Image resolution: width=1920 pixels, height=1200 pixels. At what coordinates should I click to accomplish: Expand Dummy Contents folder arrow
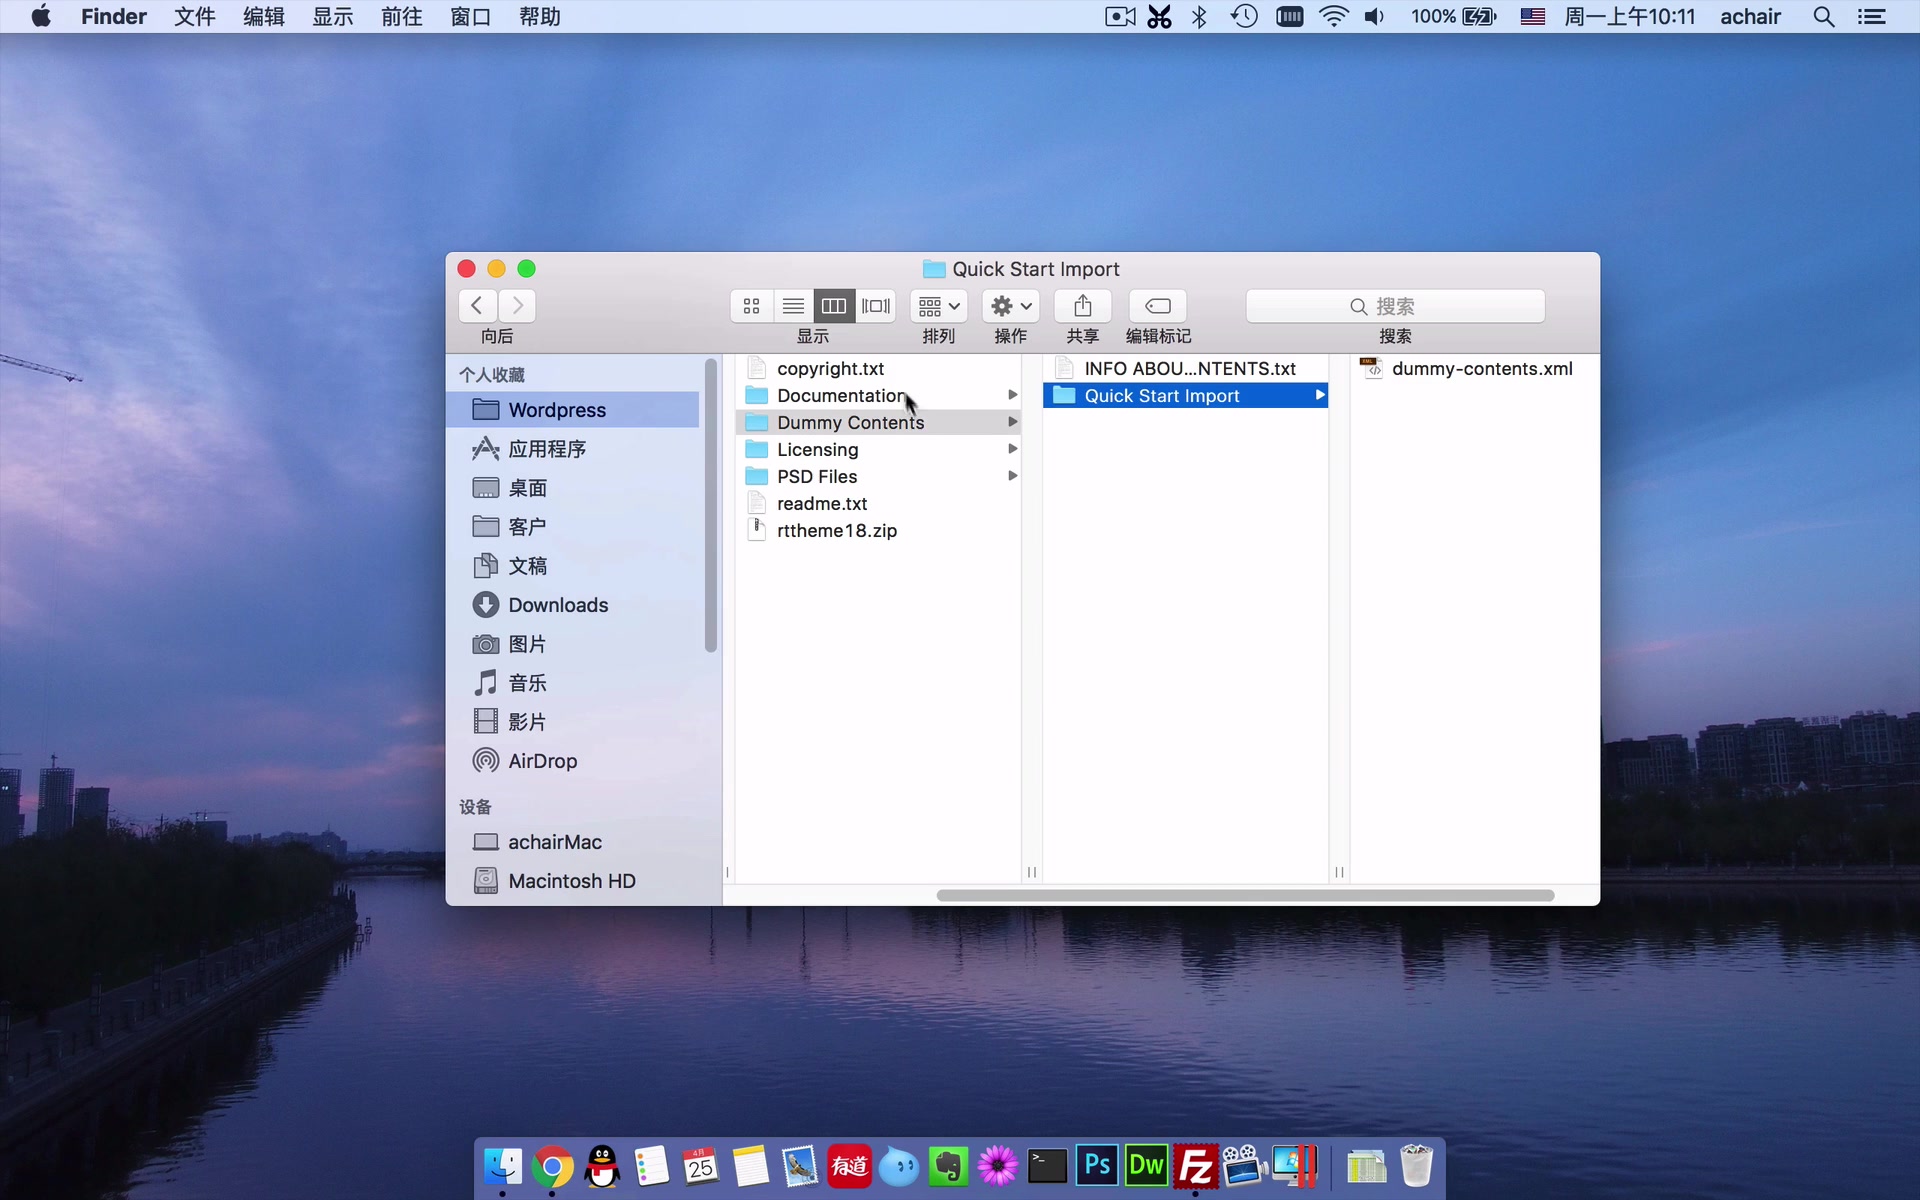tap(1012, 422)
